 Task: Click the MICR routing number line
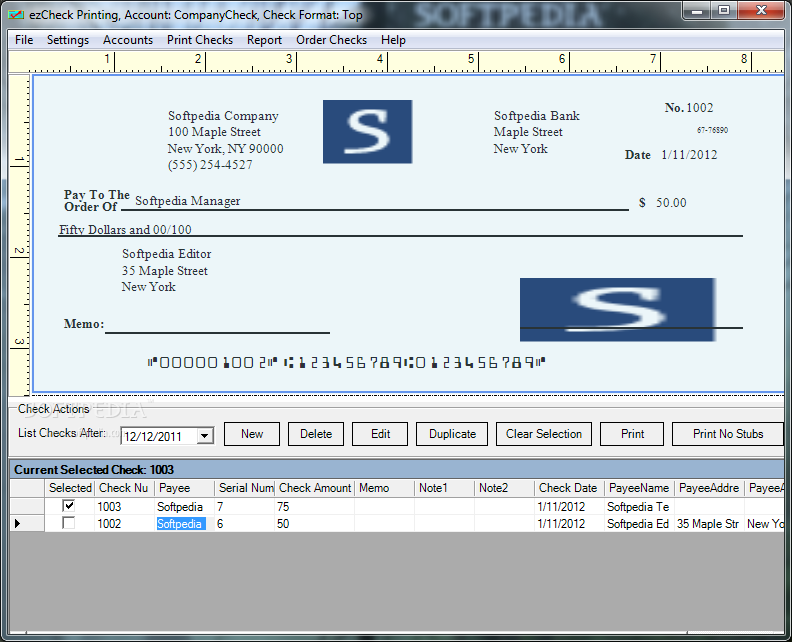point(346,362)
